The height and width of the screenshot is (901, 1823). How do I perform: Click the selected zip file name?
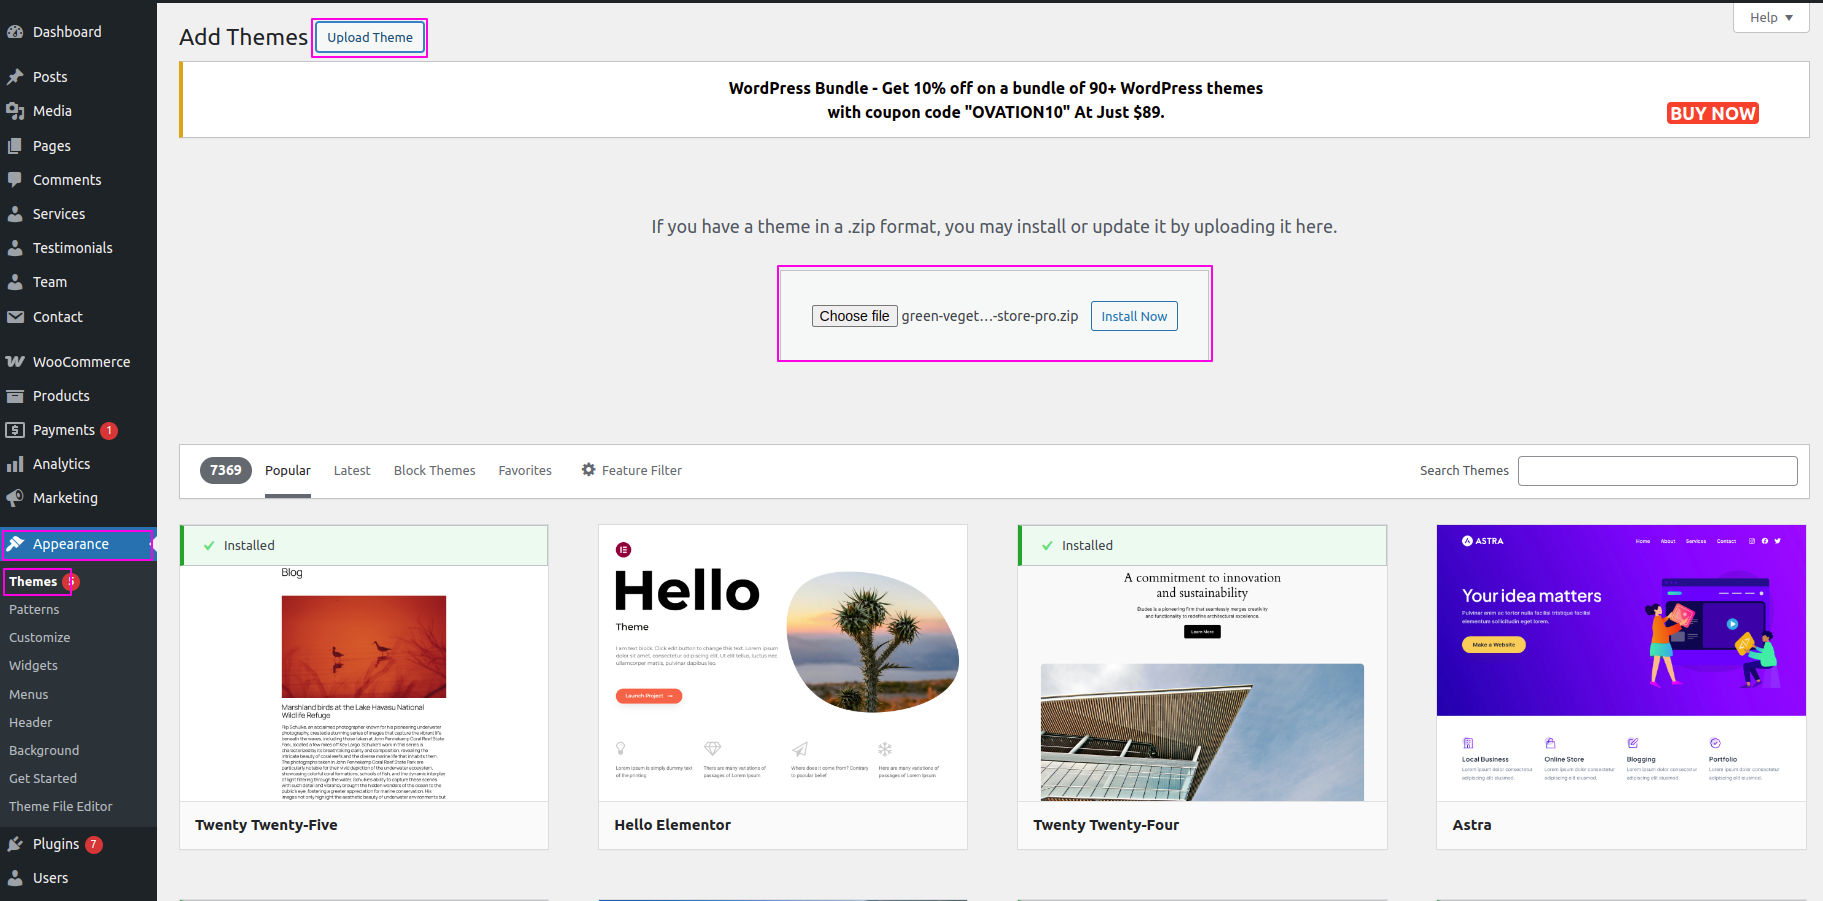(990, 316)
